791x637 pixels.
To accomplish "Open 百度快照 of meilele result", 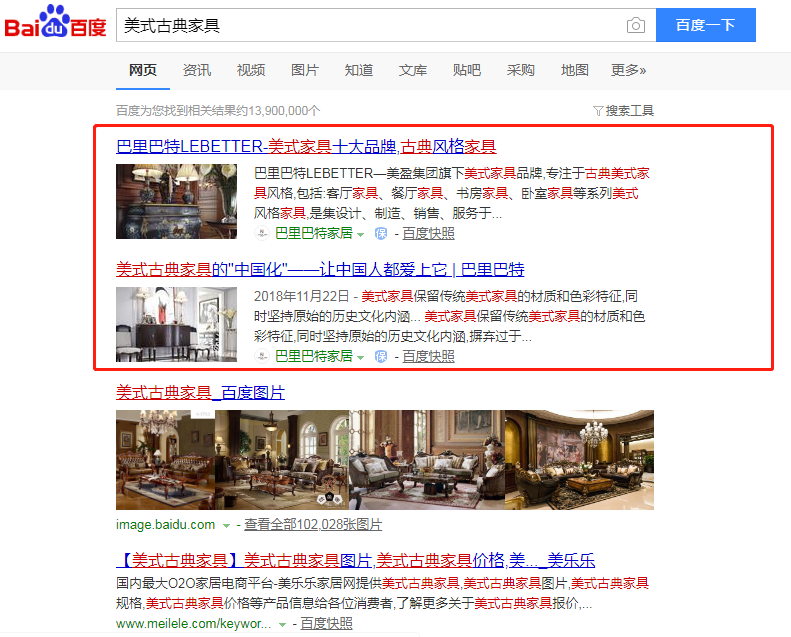I will pyautogui.click(x=326, y=623).
